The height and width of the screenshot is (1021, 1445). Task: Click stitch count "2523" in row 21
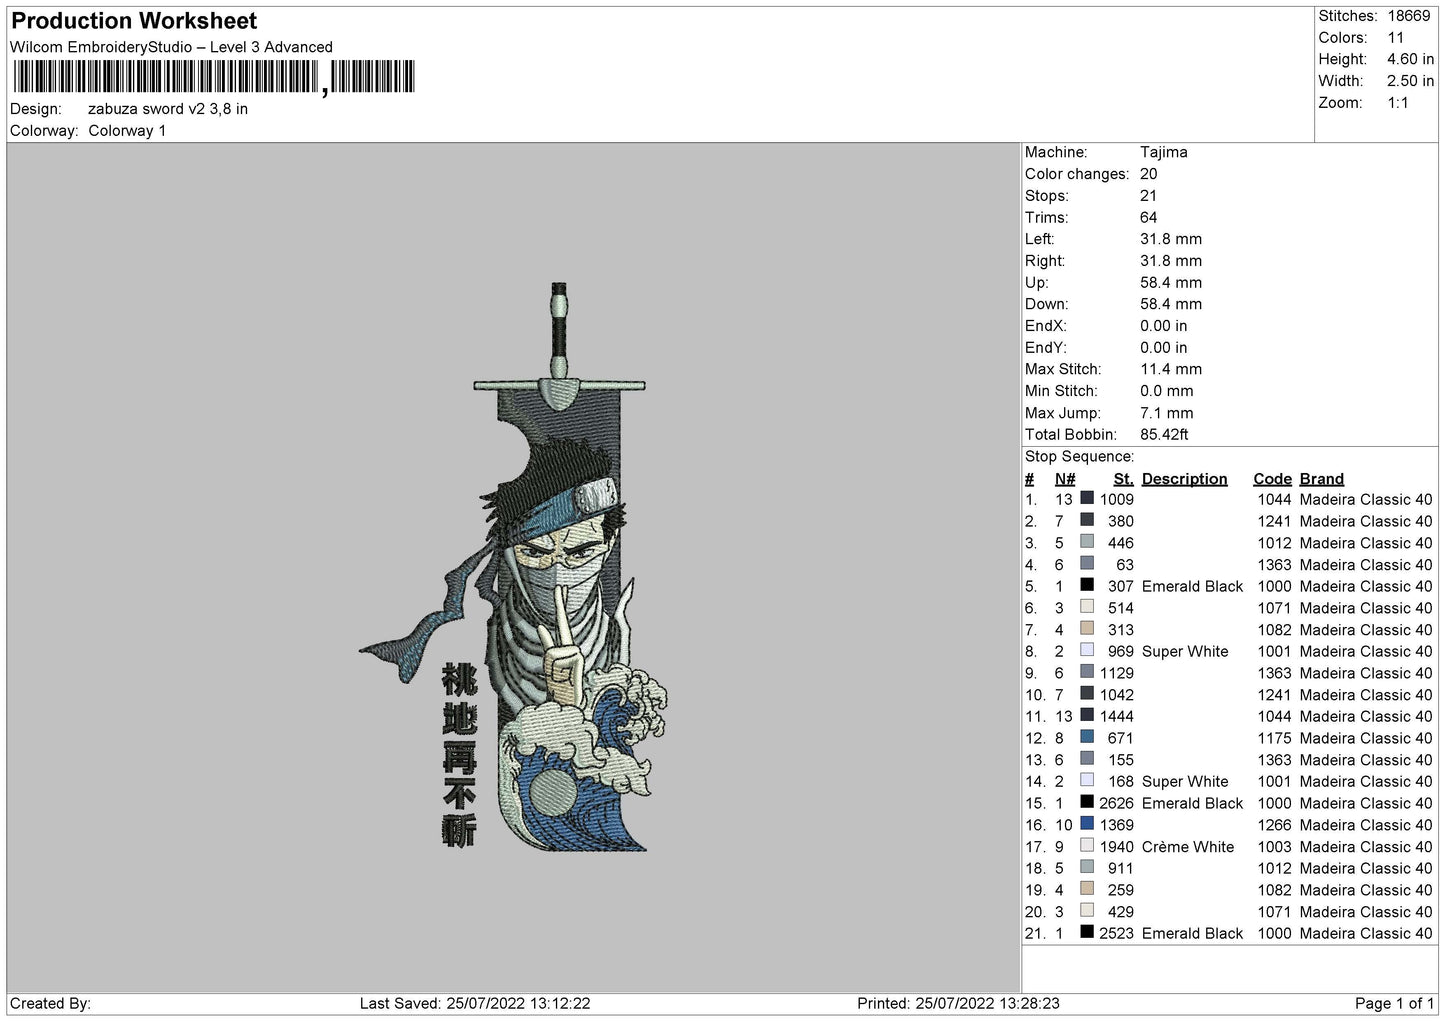coord(1117,933)
